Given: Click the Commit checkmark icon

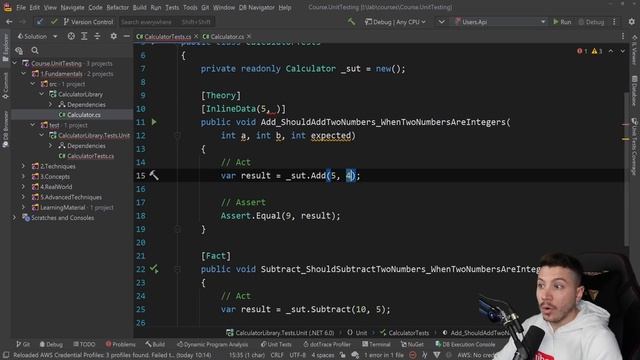Looking at the screenshot, I should click(53, 22).
